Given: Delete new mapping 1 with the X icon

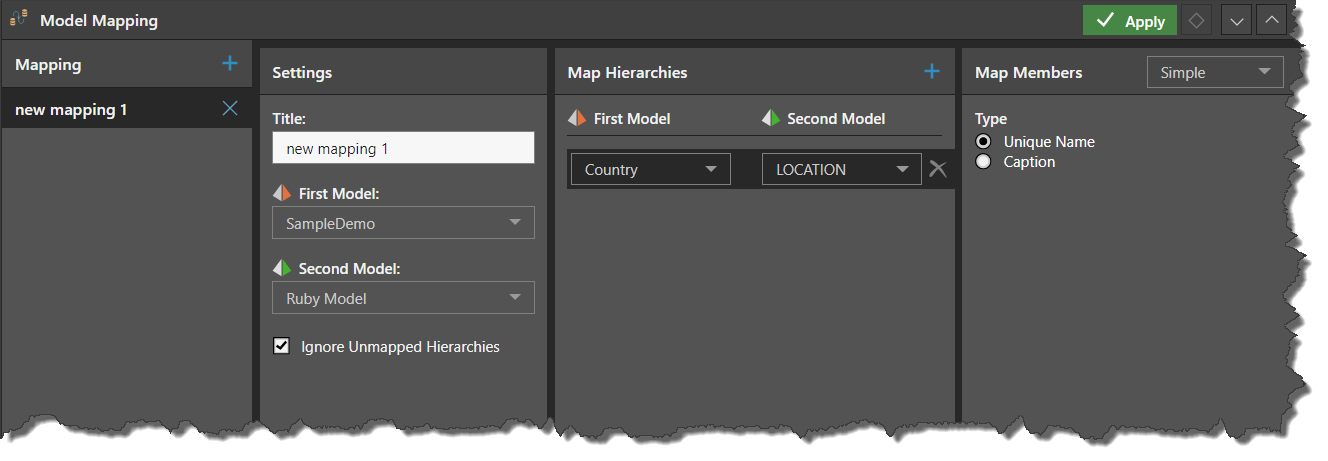Looking at the screenshot, I should coord(230,109).
